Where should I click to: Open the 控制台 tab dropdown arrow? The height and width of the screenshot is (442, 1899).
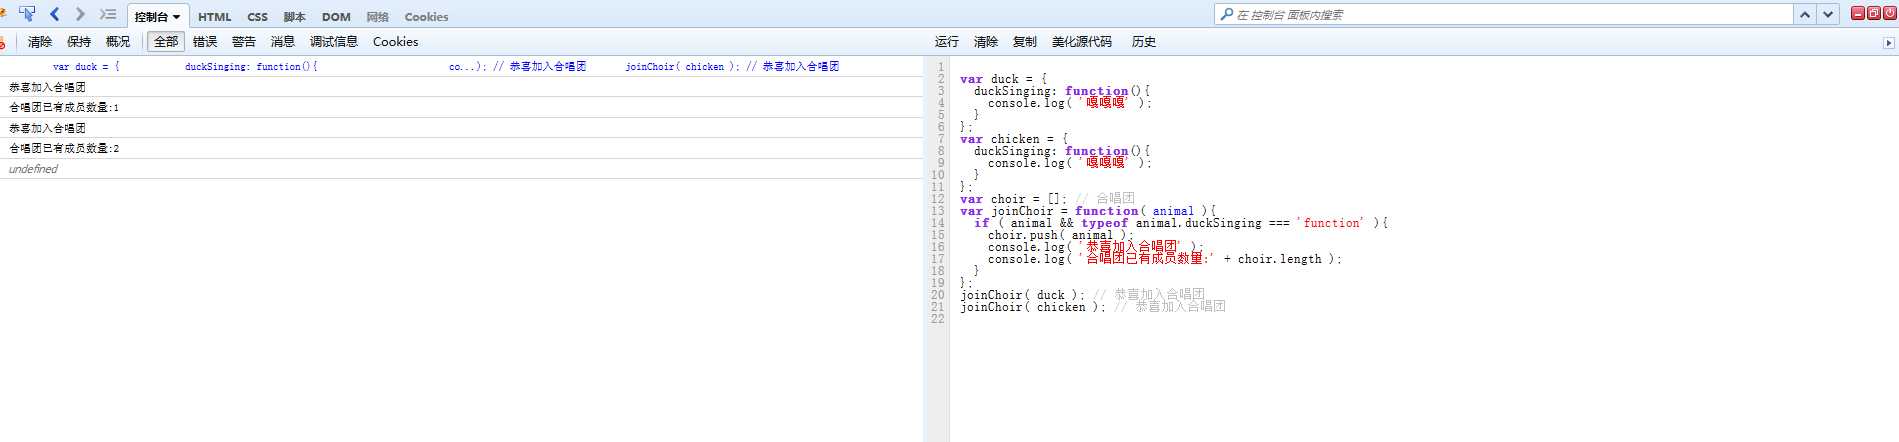pos(177,17)
